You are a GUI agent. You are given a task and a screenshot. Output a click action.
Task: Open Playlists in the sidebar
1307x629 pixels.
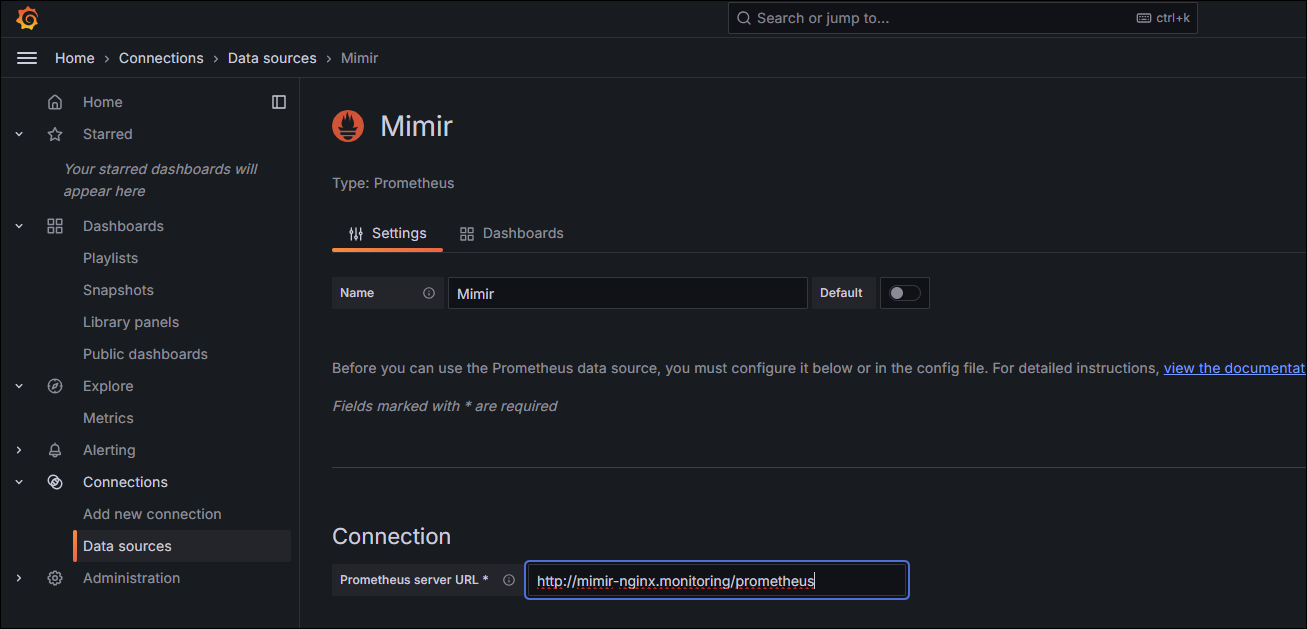(110, 258)
